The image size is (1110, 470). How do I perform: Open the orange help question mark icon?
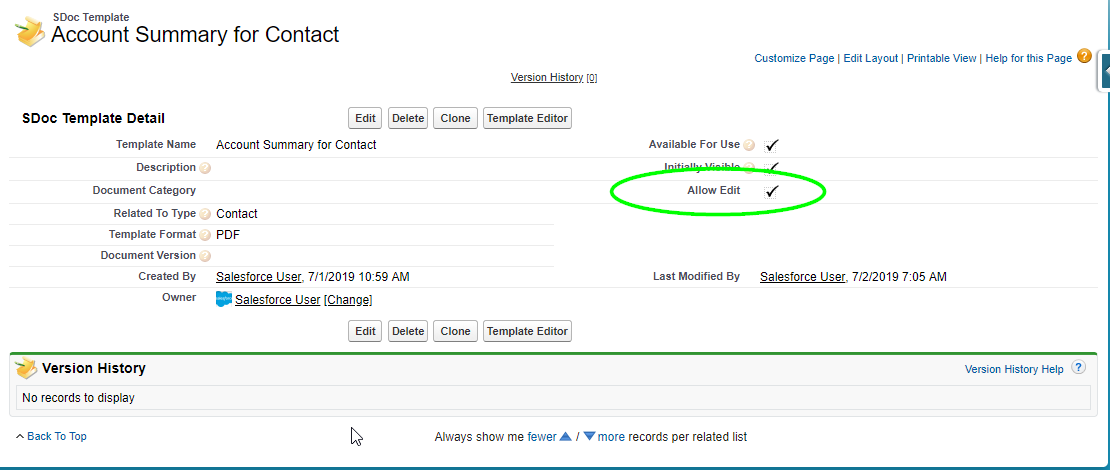tap(1084, 56)
